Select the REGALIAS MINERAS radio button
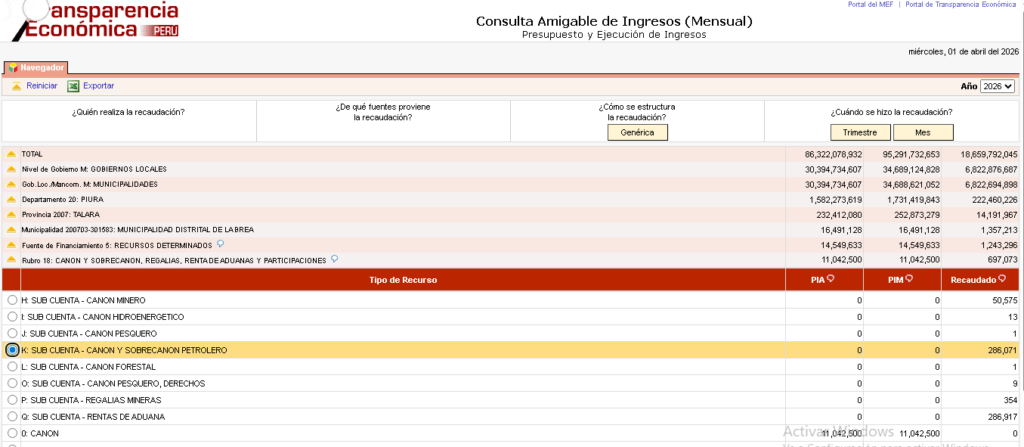Viewport: 1024px width, 447px height. tap(12, 400)
